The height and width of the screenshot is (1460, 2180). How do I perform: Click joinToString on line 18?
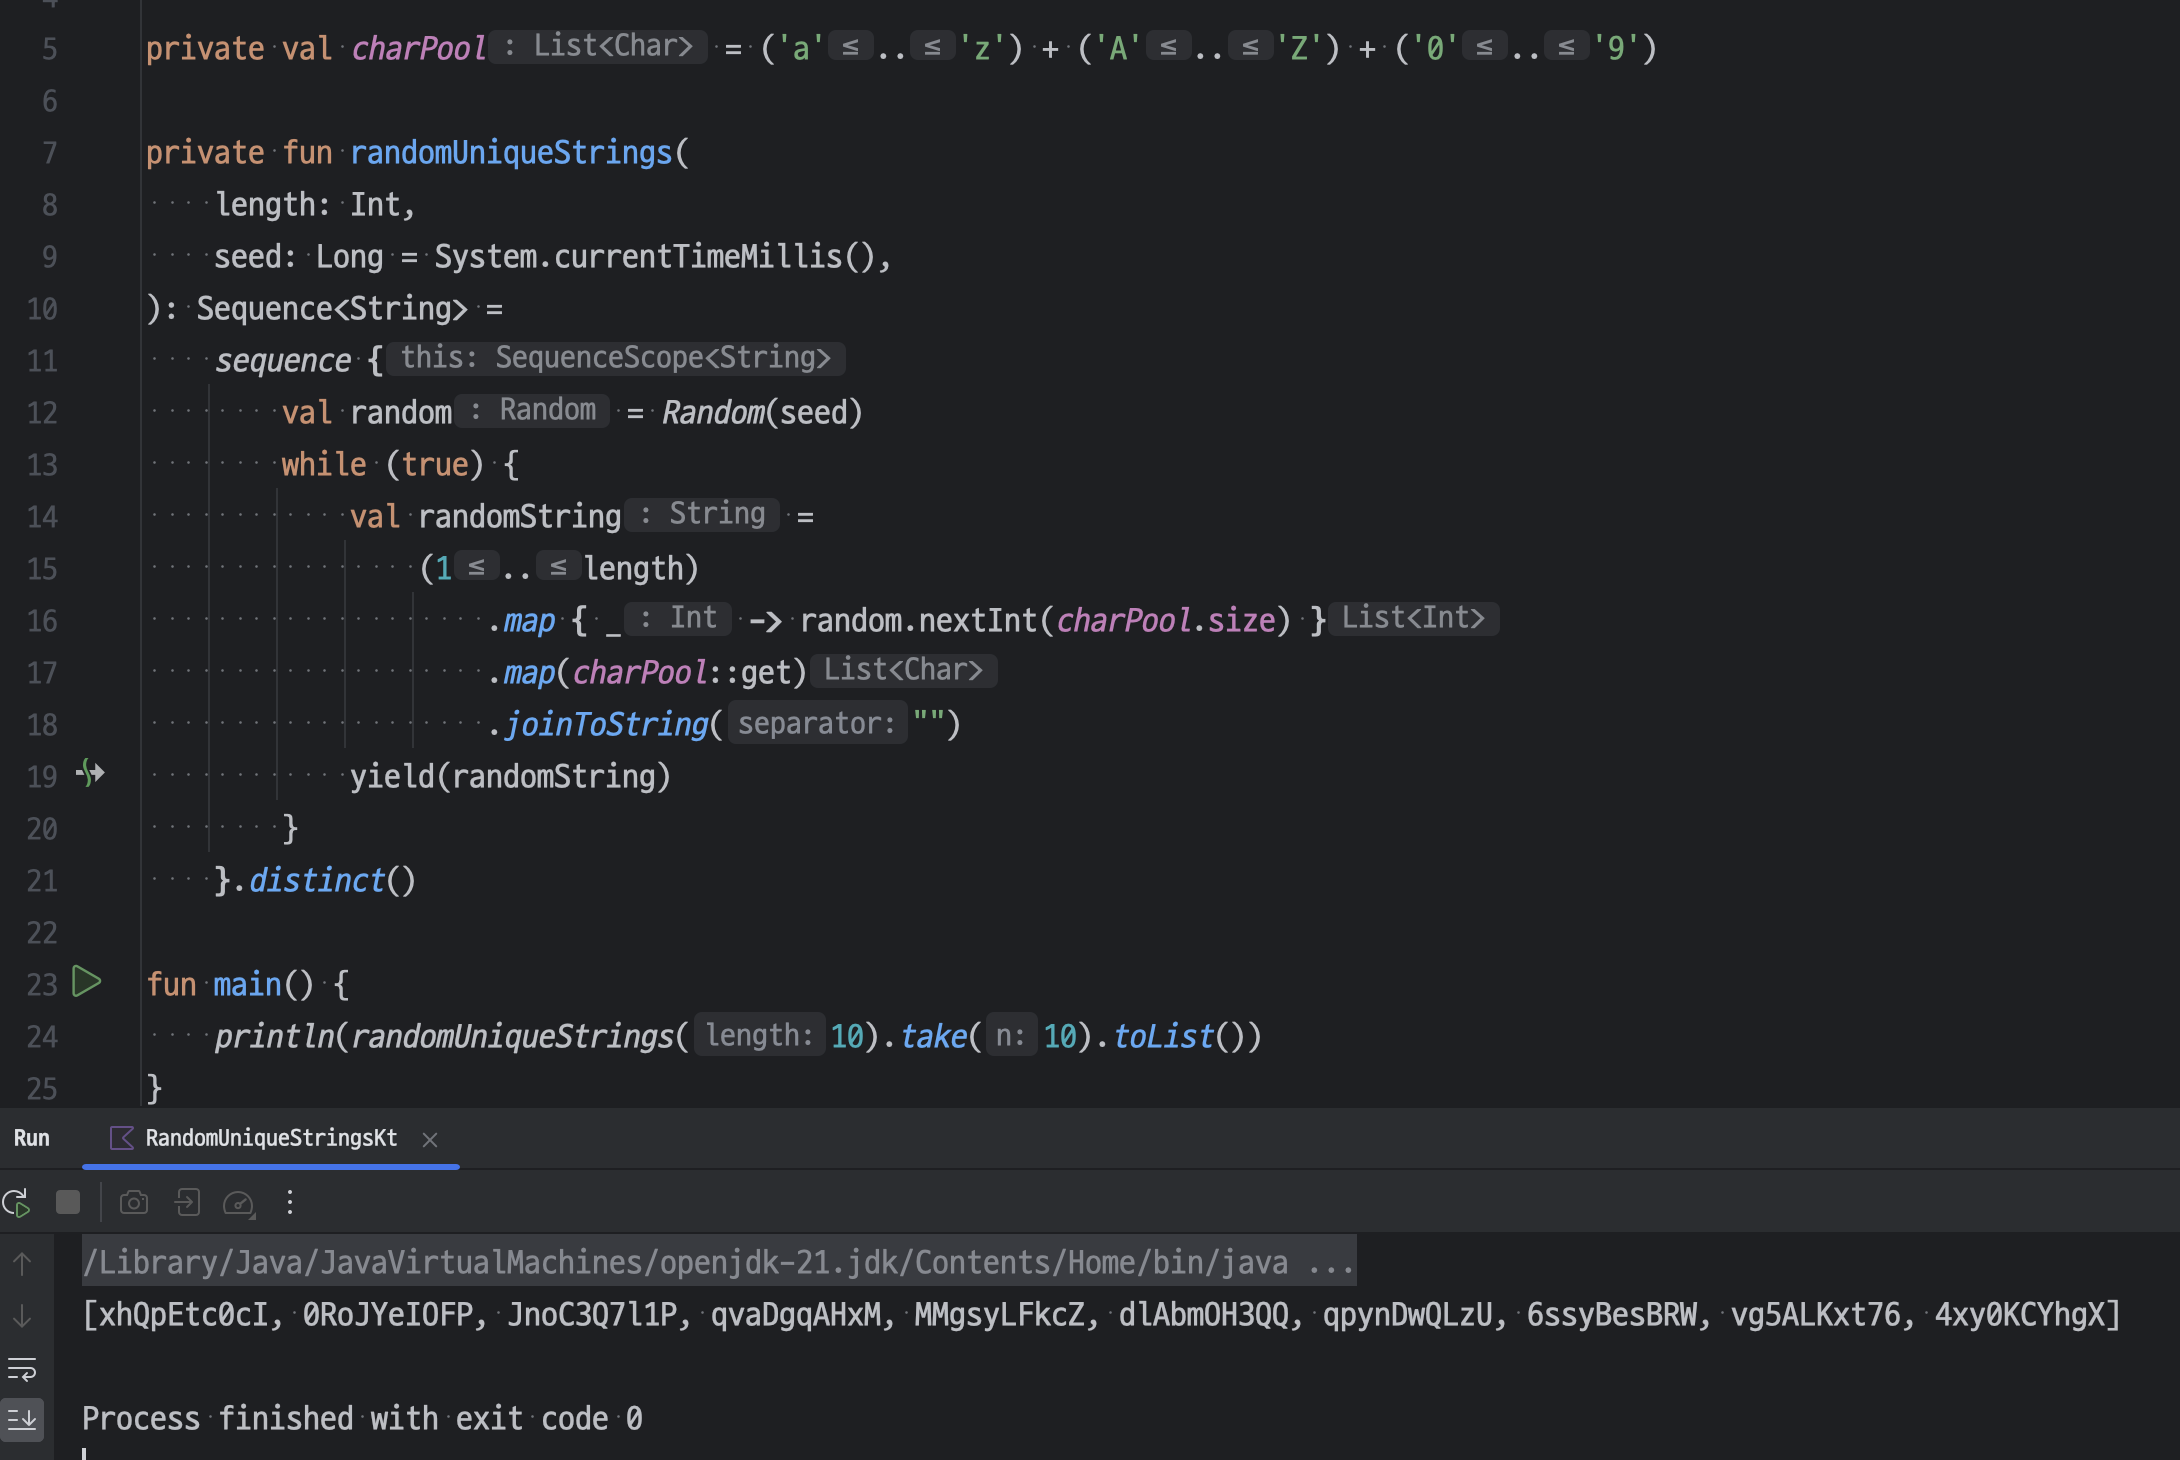click(x=606, y=725)
